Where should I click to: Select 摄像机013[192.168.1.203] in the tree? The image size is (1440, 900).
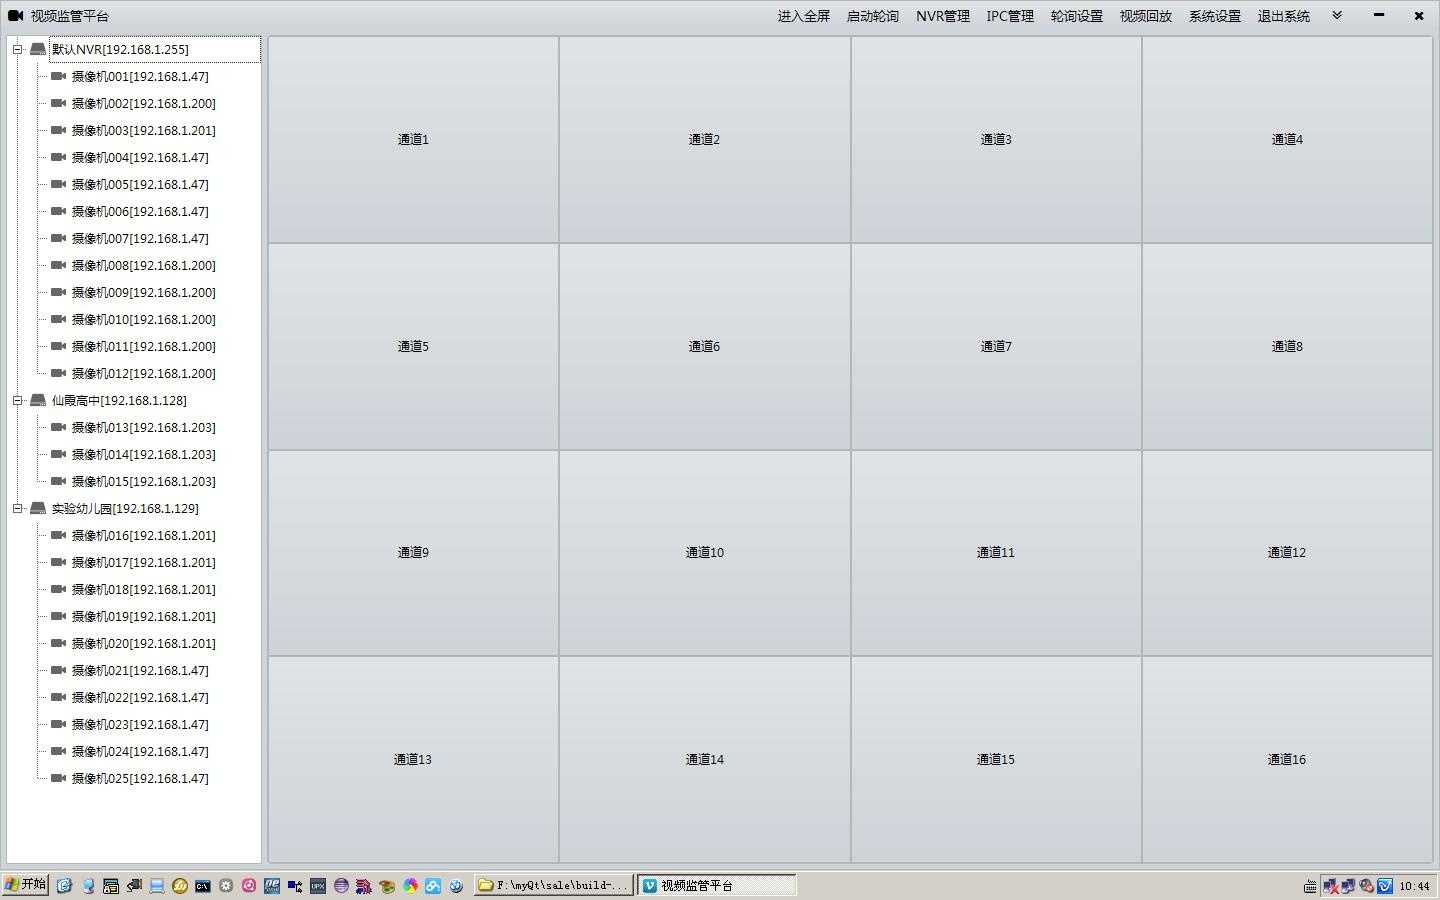143,427
